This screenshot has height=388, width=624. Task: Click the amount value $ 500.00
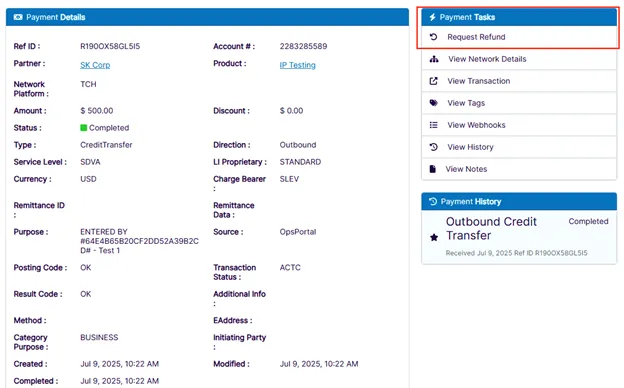97,111
